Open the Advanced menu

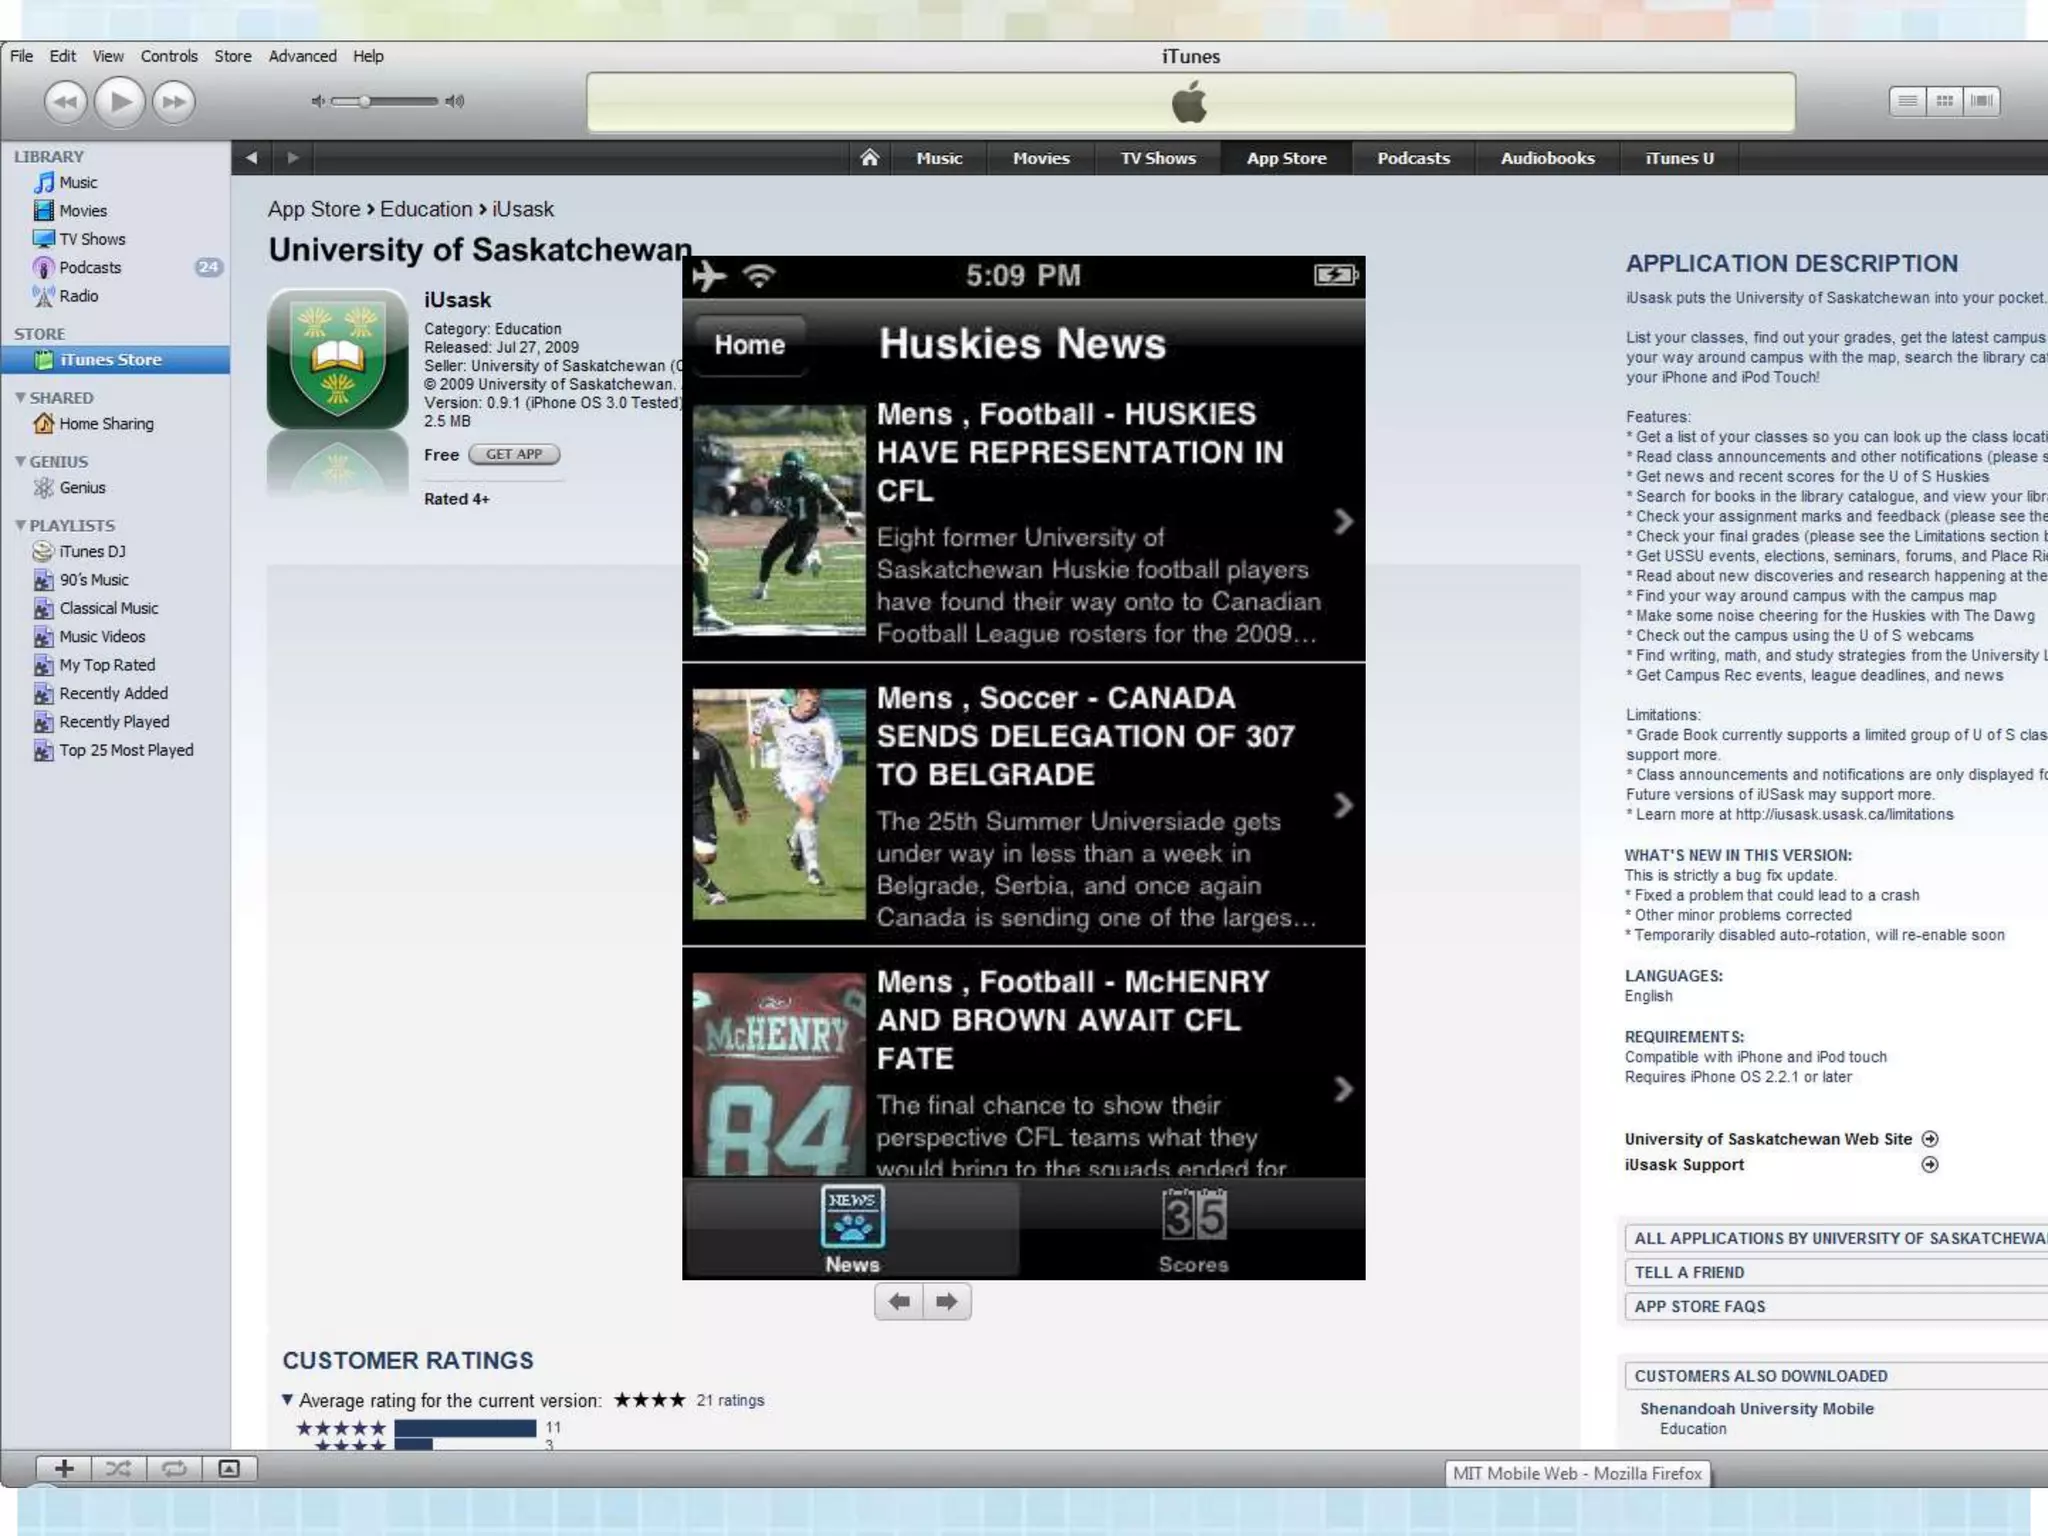302,56
